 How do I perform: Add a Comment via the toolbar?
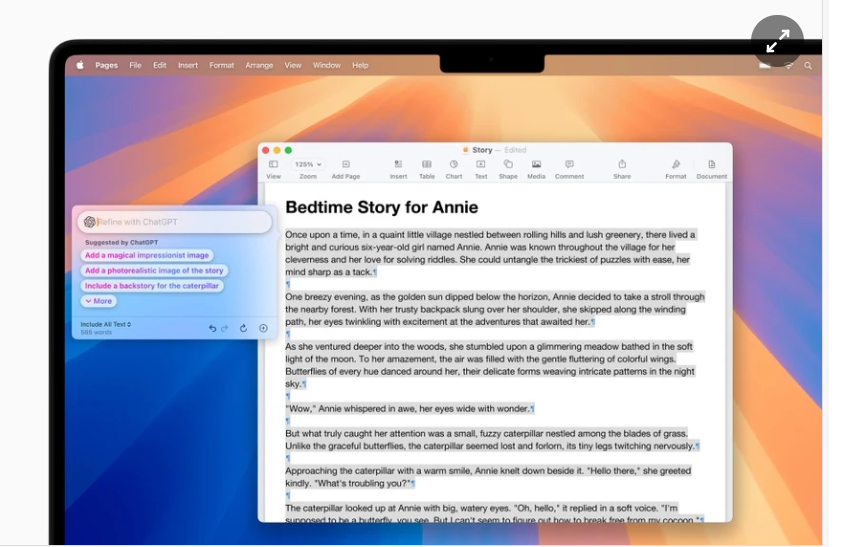pos(569,165)
